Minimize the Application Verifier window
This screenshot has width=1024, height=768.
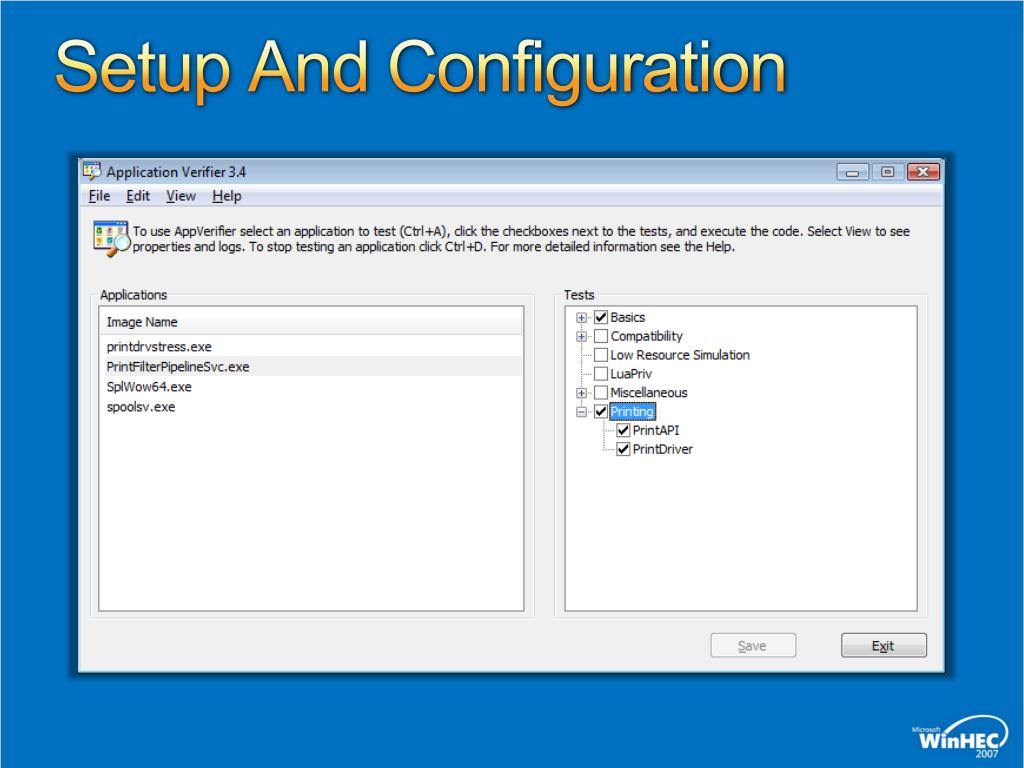coord(852,172)
